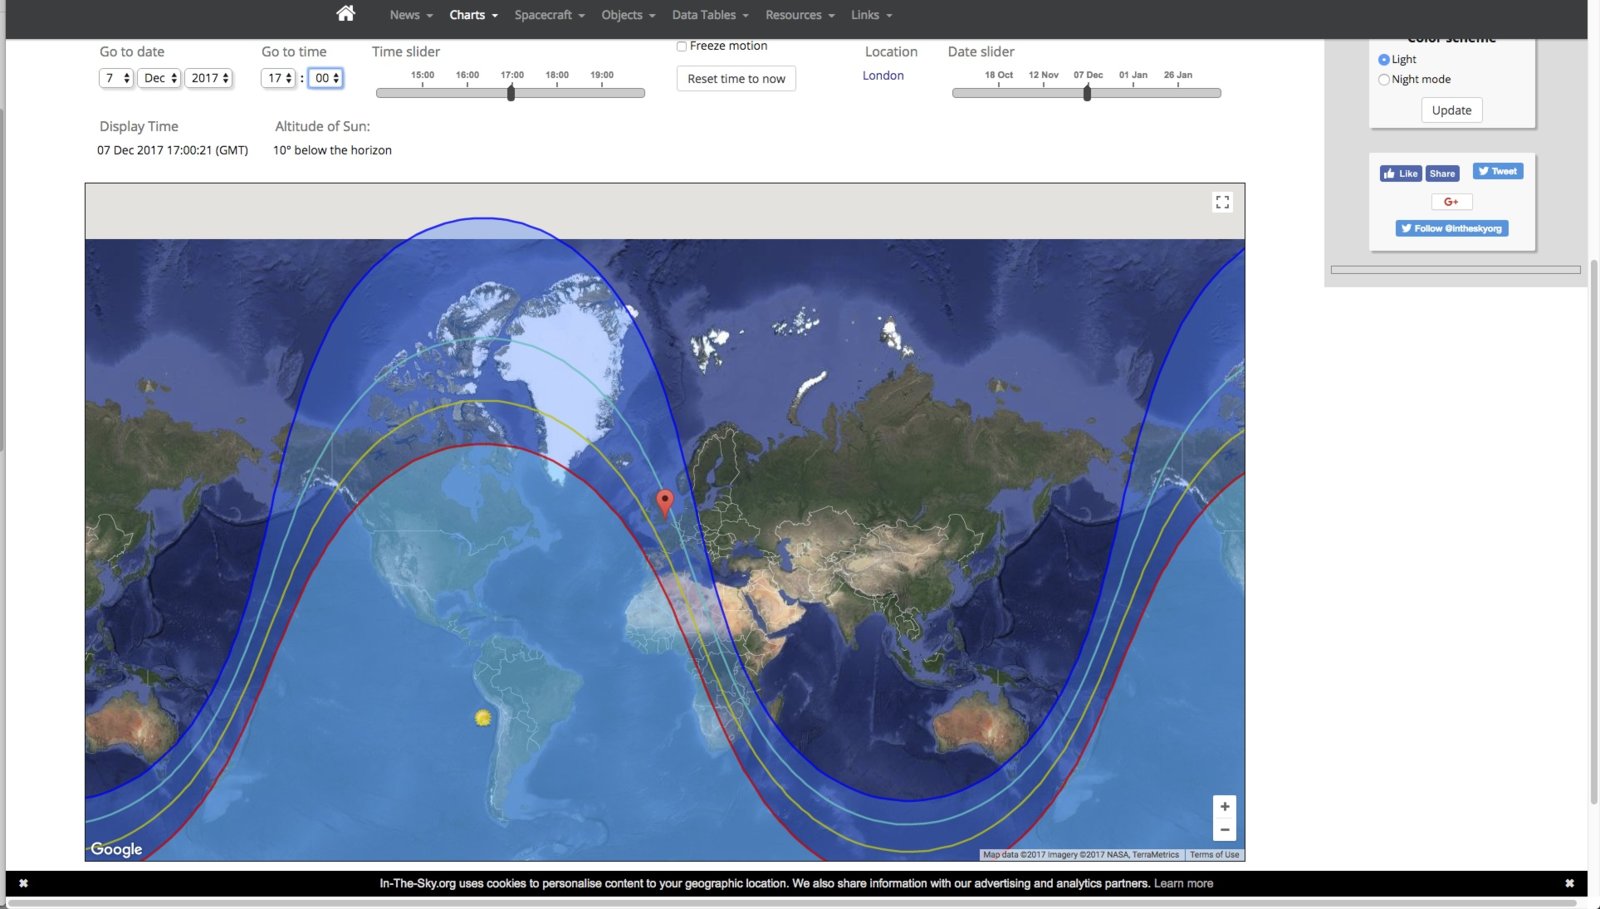Open the Data Tables menu
1600x909 pixels.
[x=709, y=15]
